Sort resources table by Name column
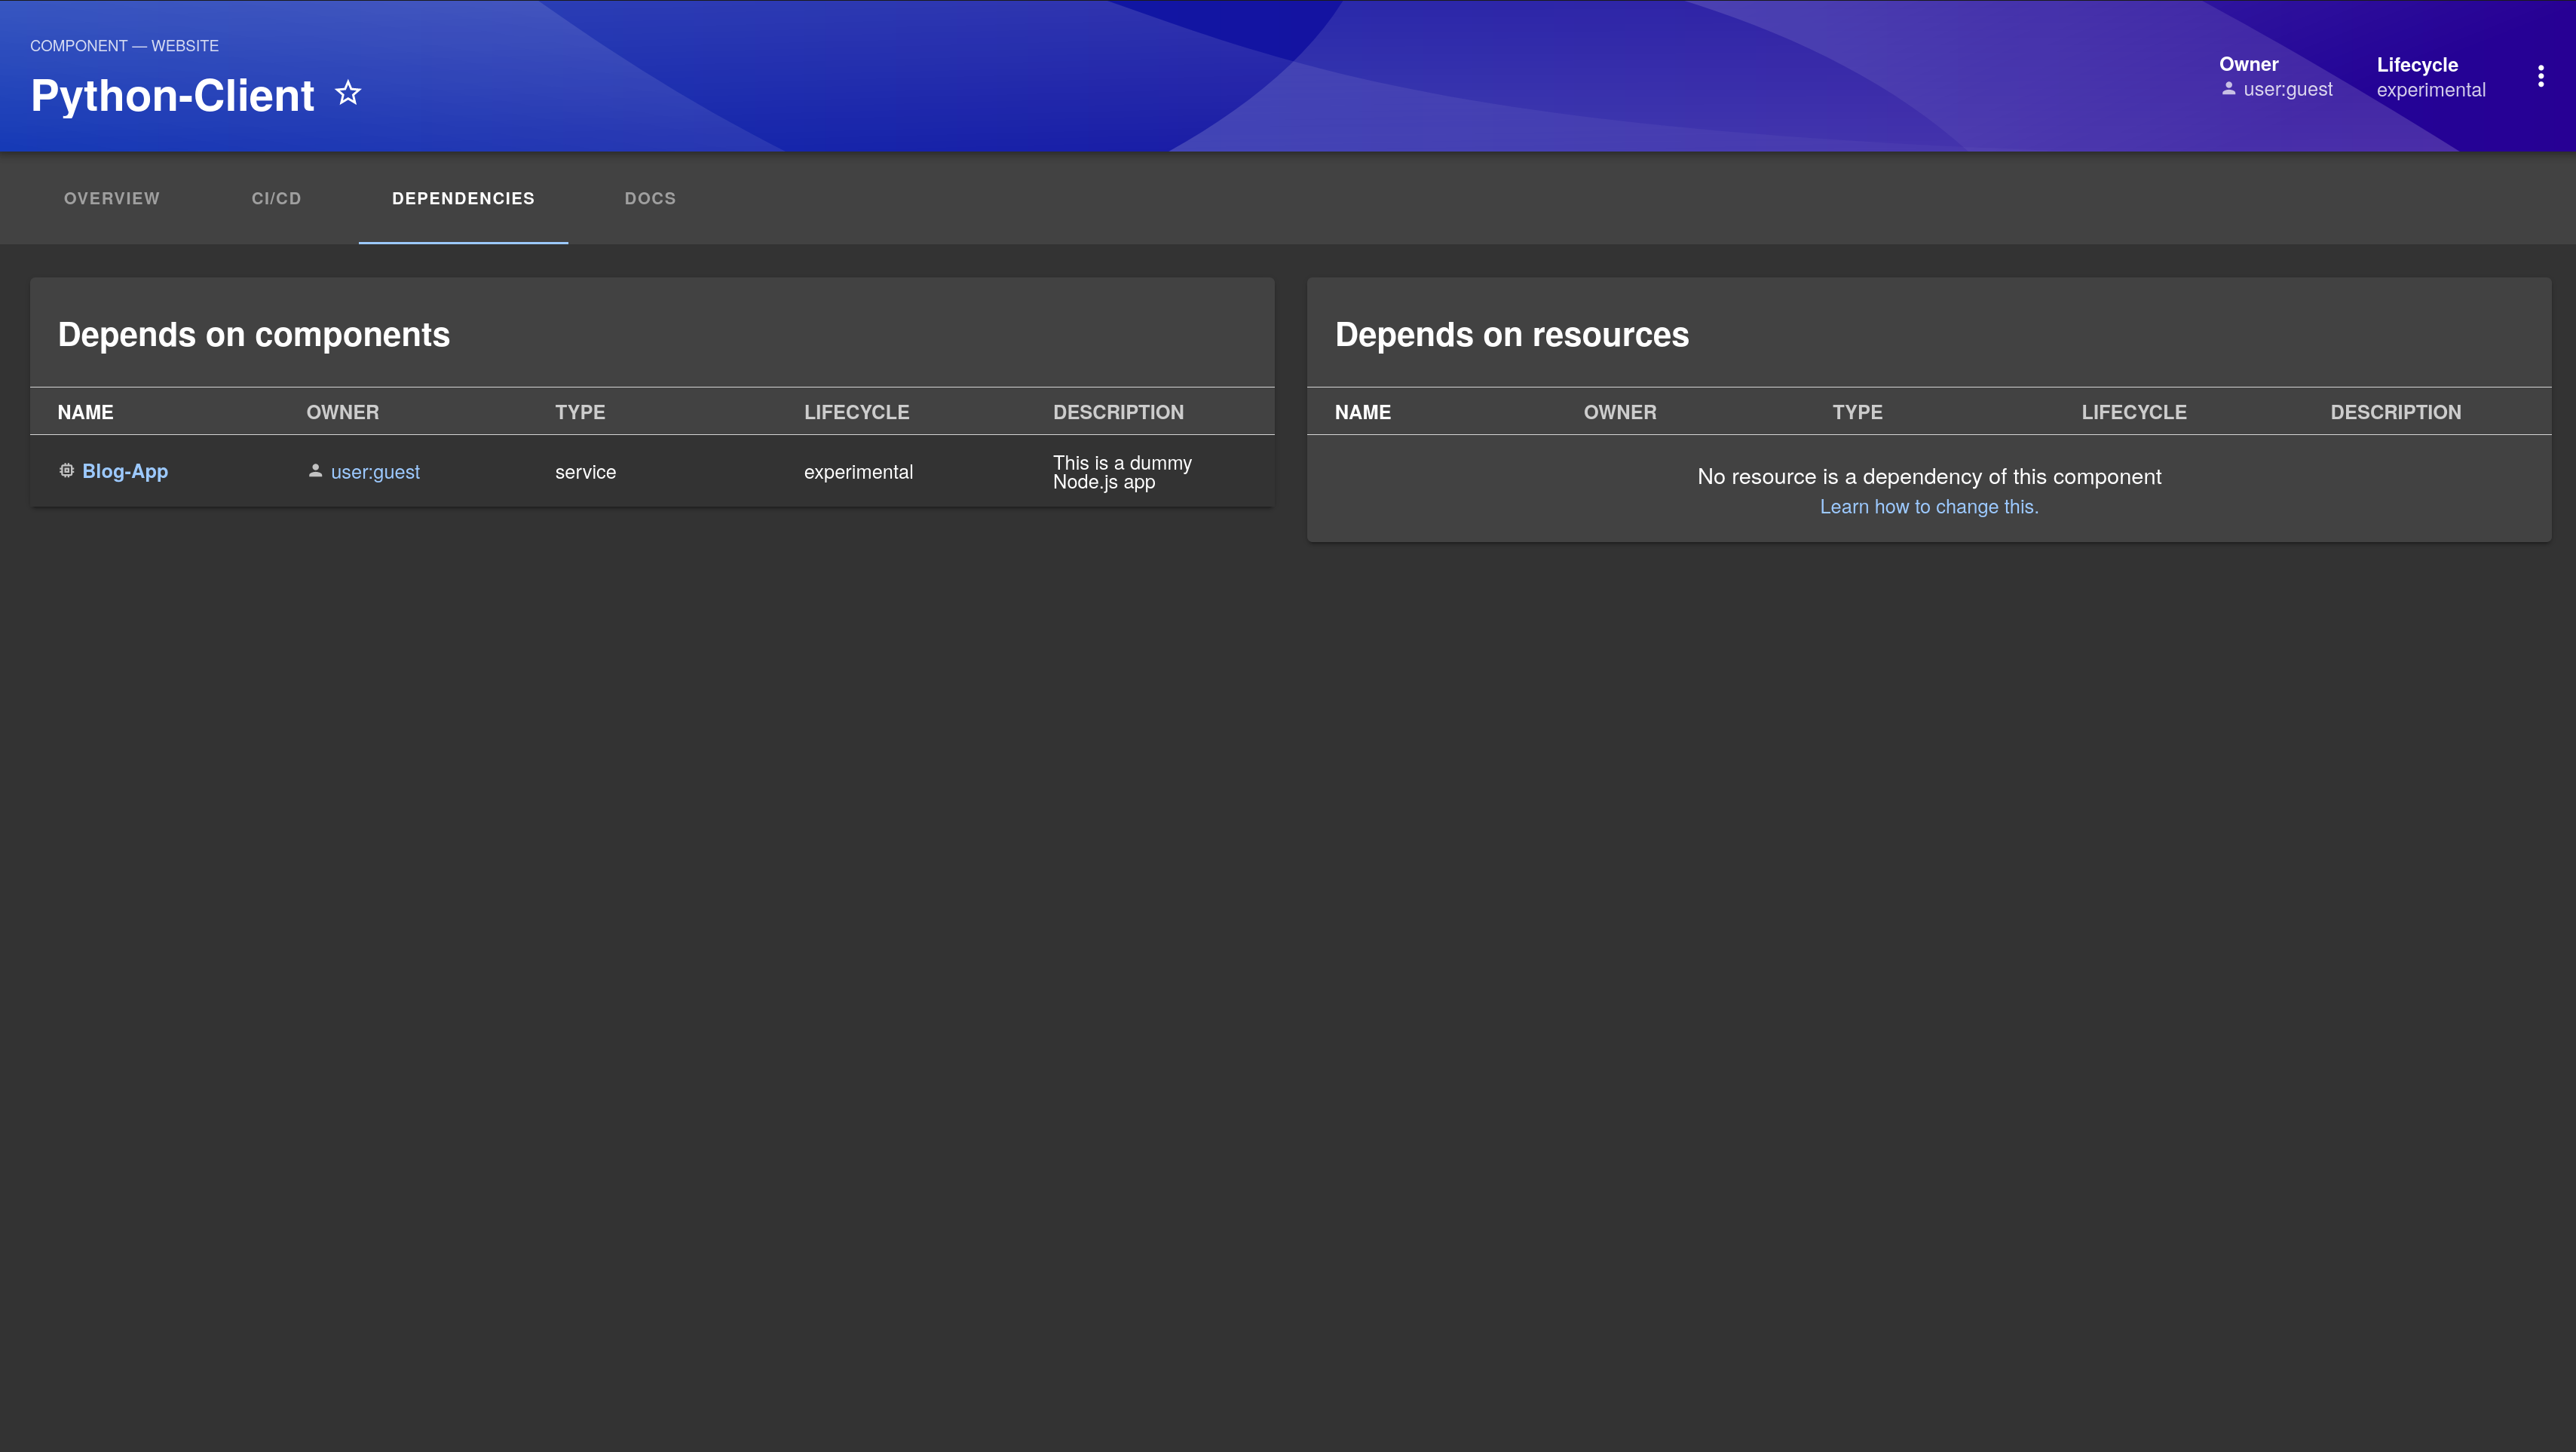The image size is (2576, 1452). pos(1362,412)
